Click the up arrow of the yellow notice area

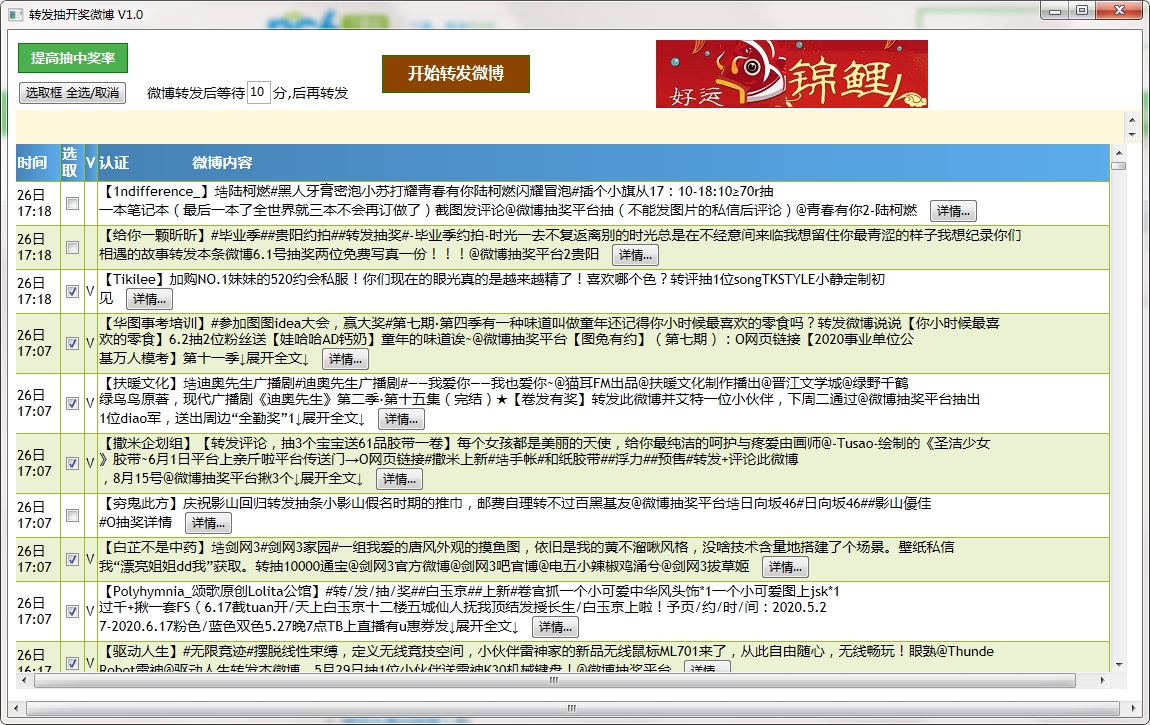[1132, 118]
